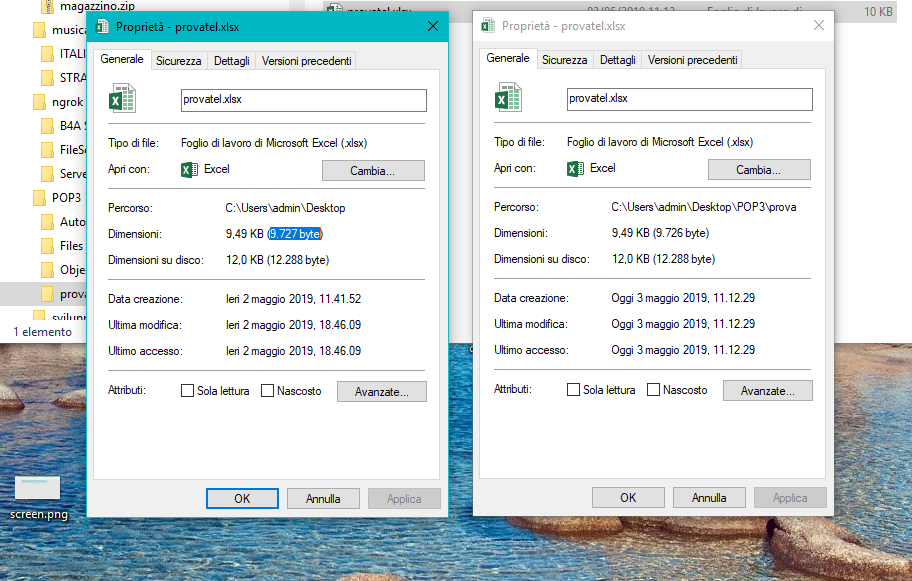Switch to Sicurezza tab in right dialog
The height and width of the screenshot is (581, 912).
(565, 59)
